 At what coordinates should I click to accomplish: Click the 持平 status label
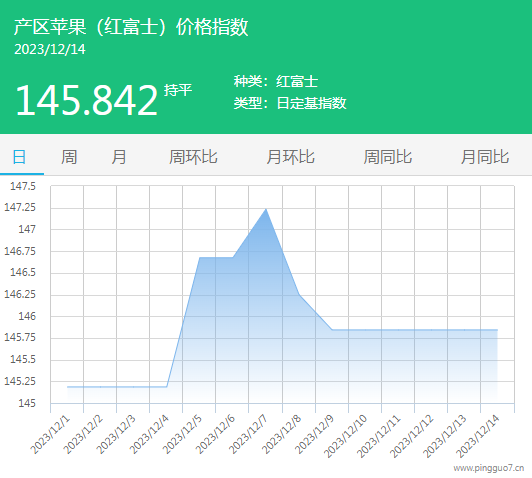coord(178,90)
